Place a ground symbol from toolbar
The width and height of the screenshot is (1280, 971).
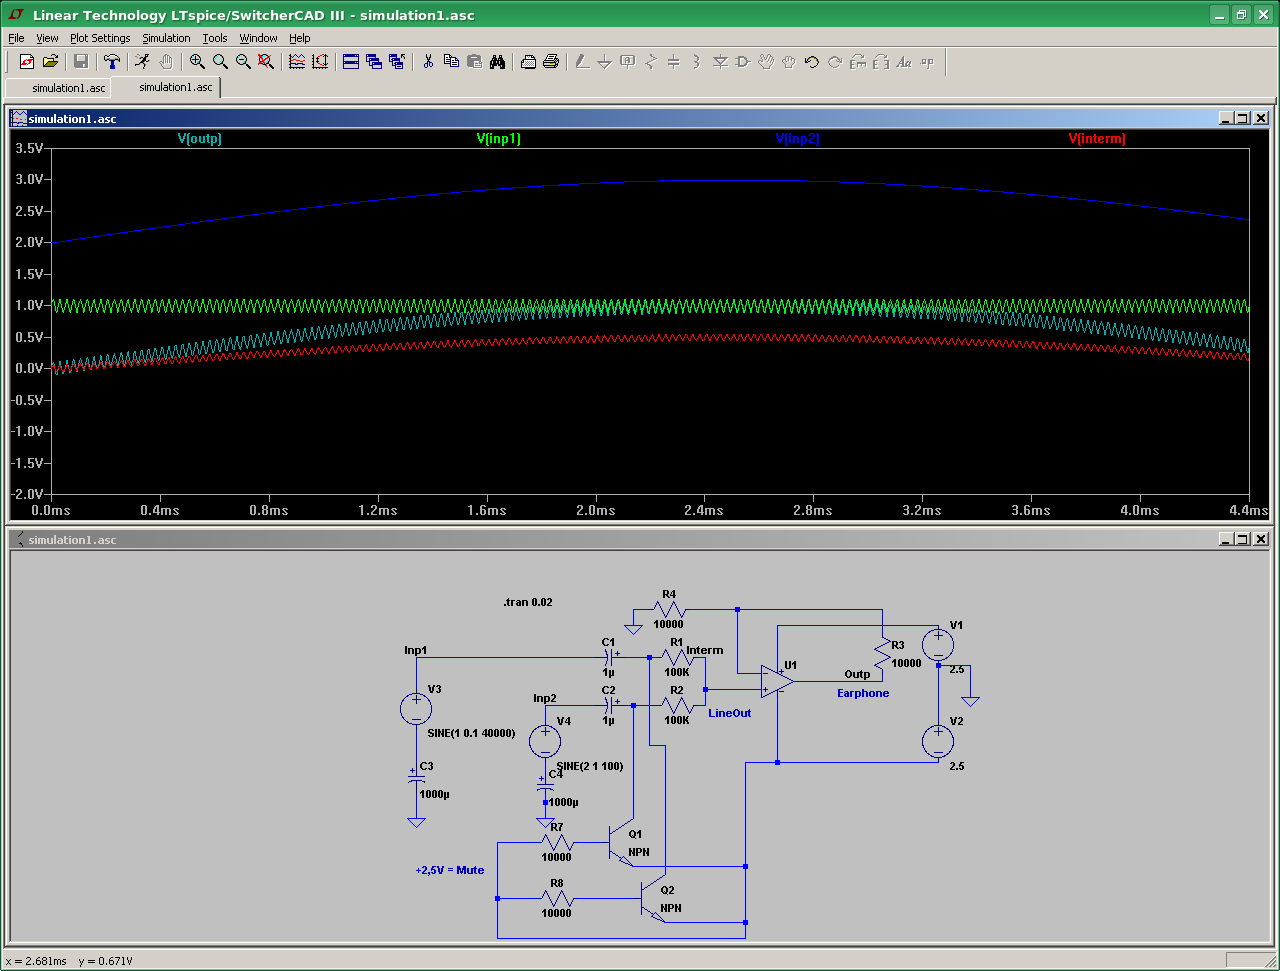click(605, 62)
